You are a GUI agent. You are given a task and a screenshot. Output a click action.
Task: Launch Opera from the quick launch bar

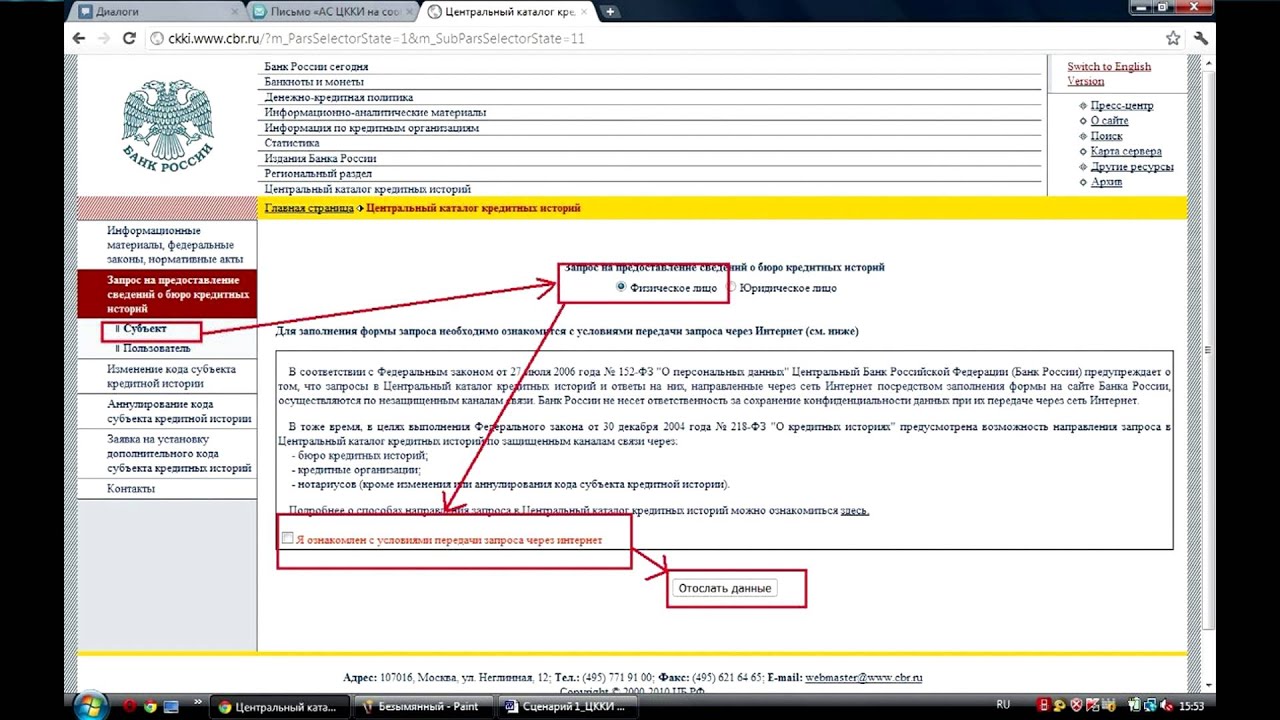[130, 706]
